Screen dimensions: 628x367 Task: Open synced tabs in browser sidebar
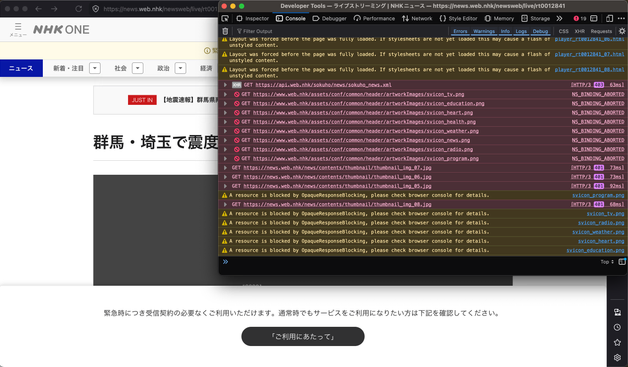pos(617,312)
